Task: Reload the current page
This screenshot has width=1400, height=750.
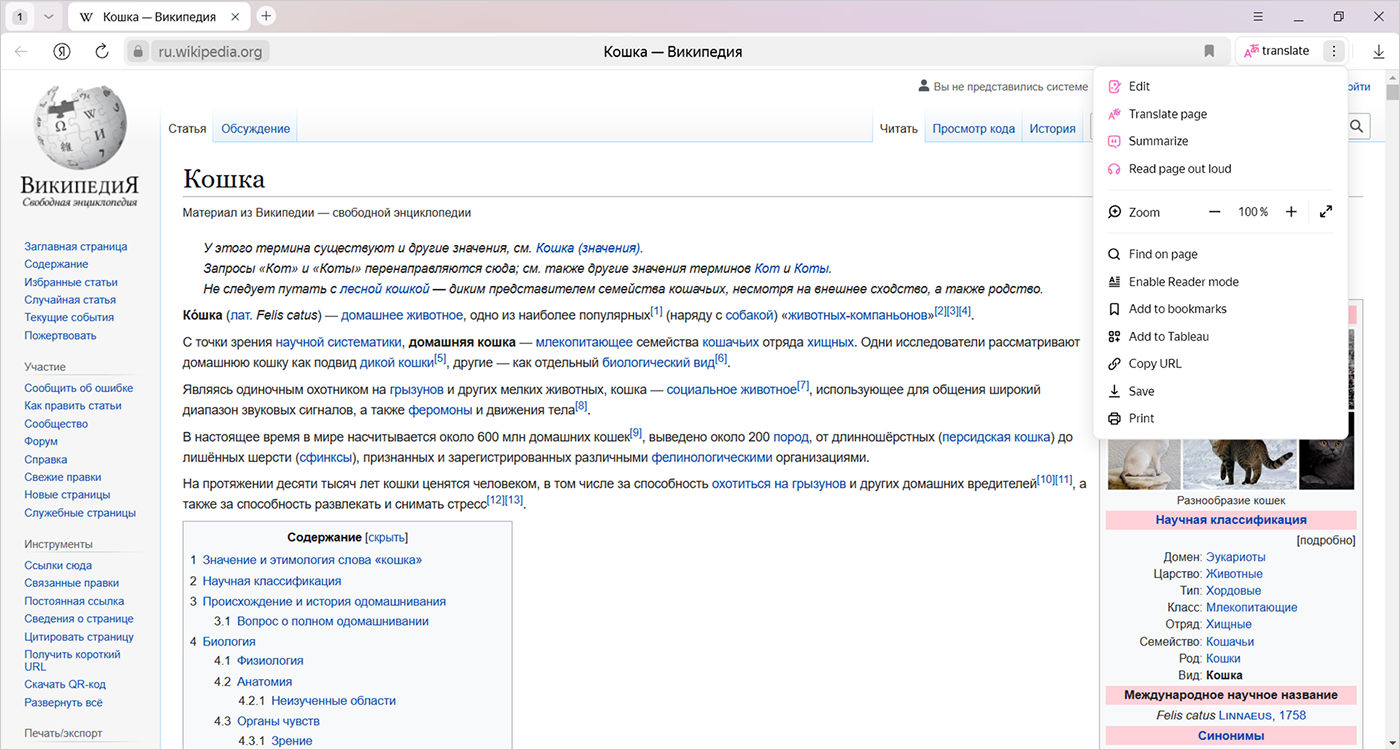Action: [x=101, y=51]
